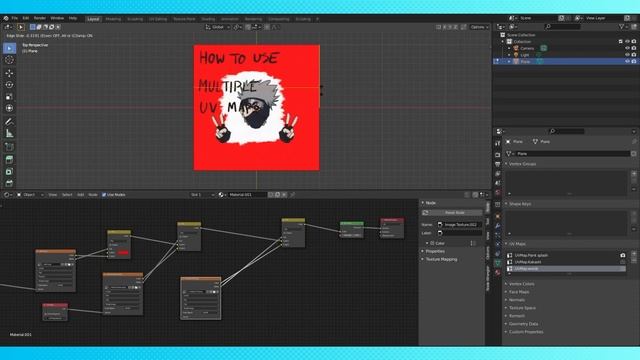Toggle the fake user shield for Material.001
Viewport: 640px width, 360px height.
tap(271, 195)
